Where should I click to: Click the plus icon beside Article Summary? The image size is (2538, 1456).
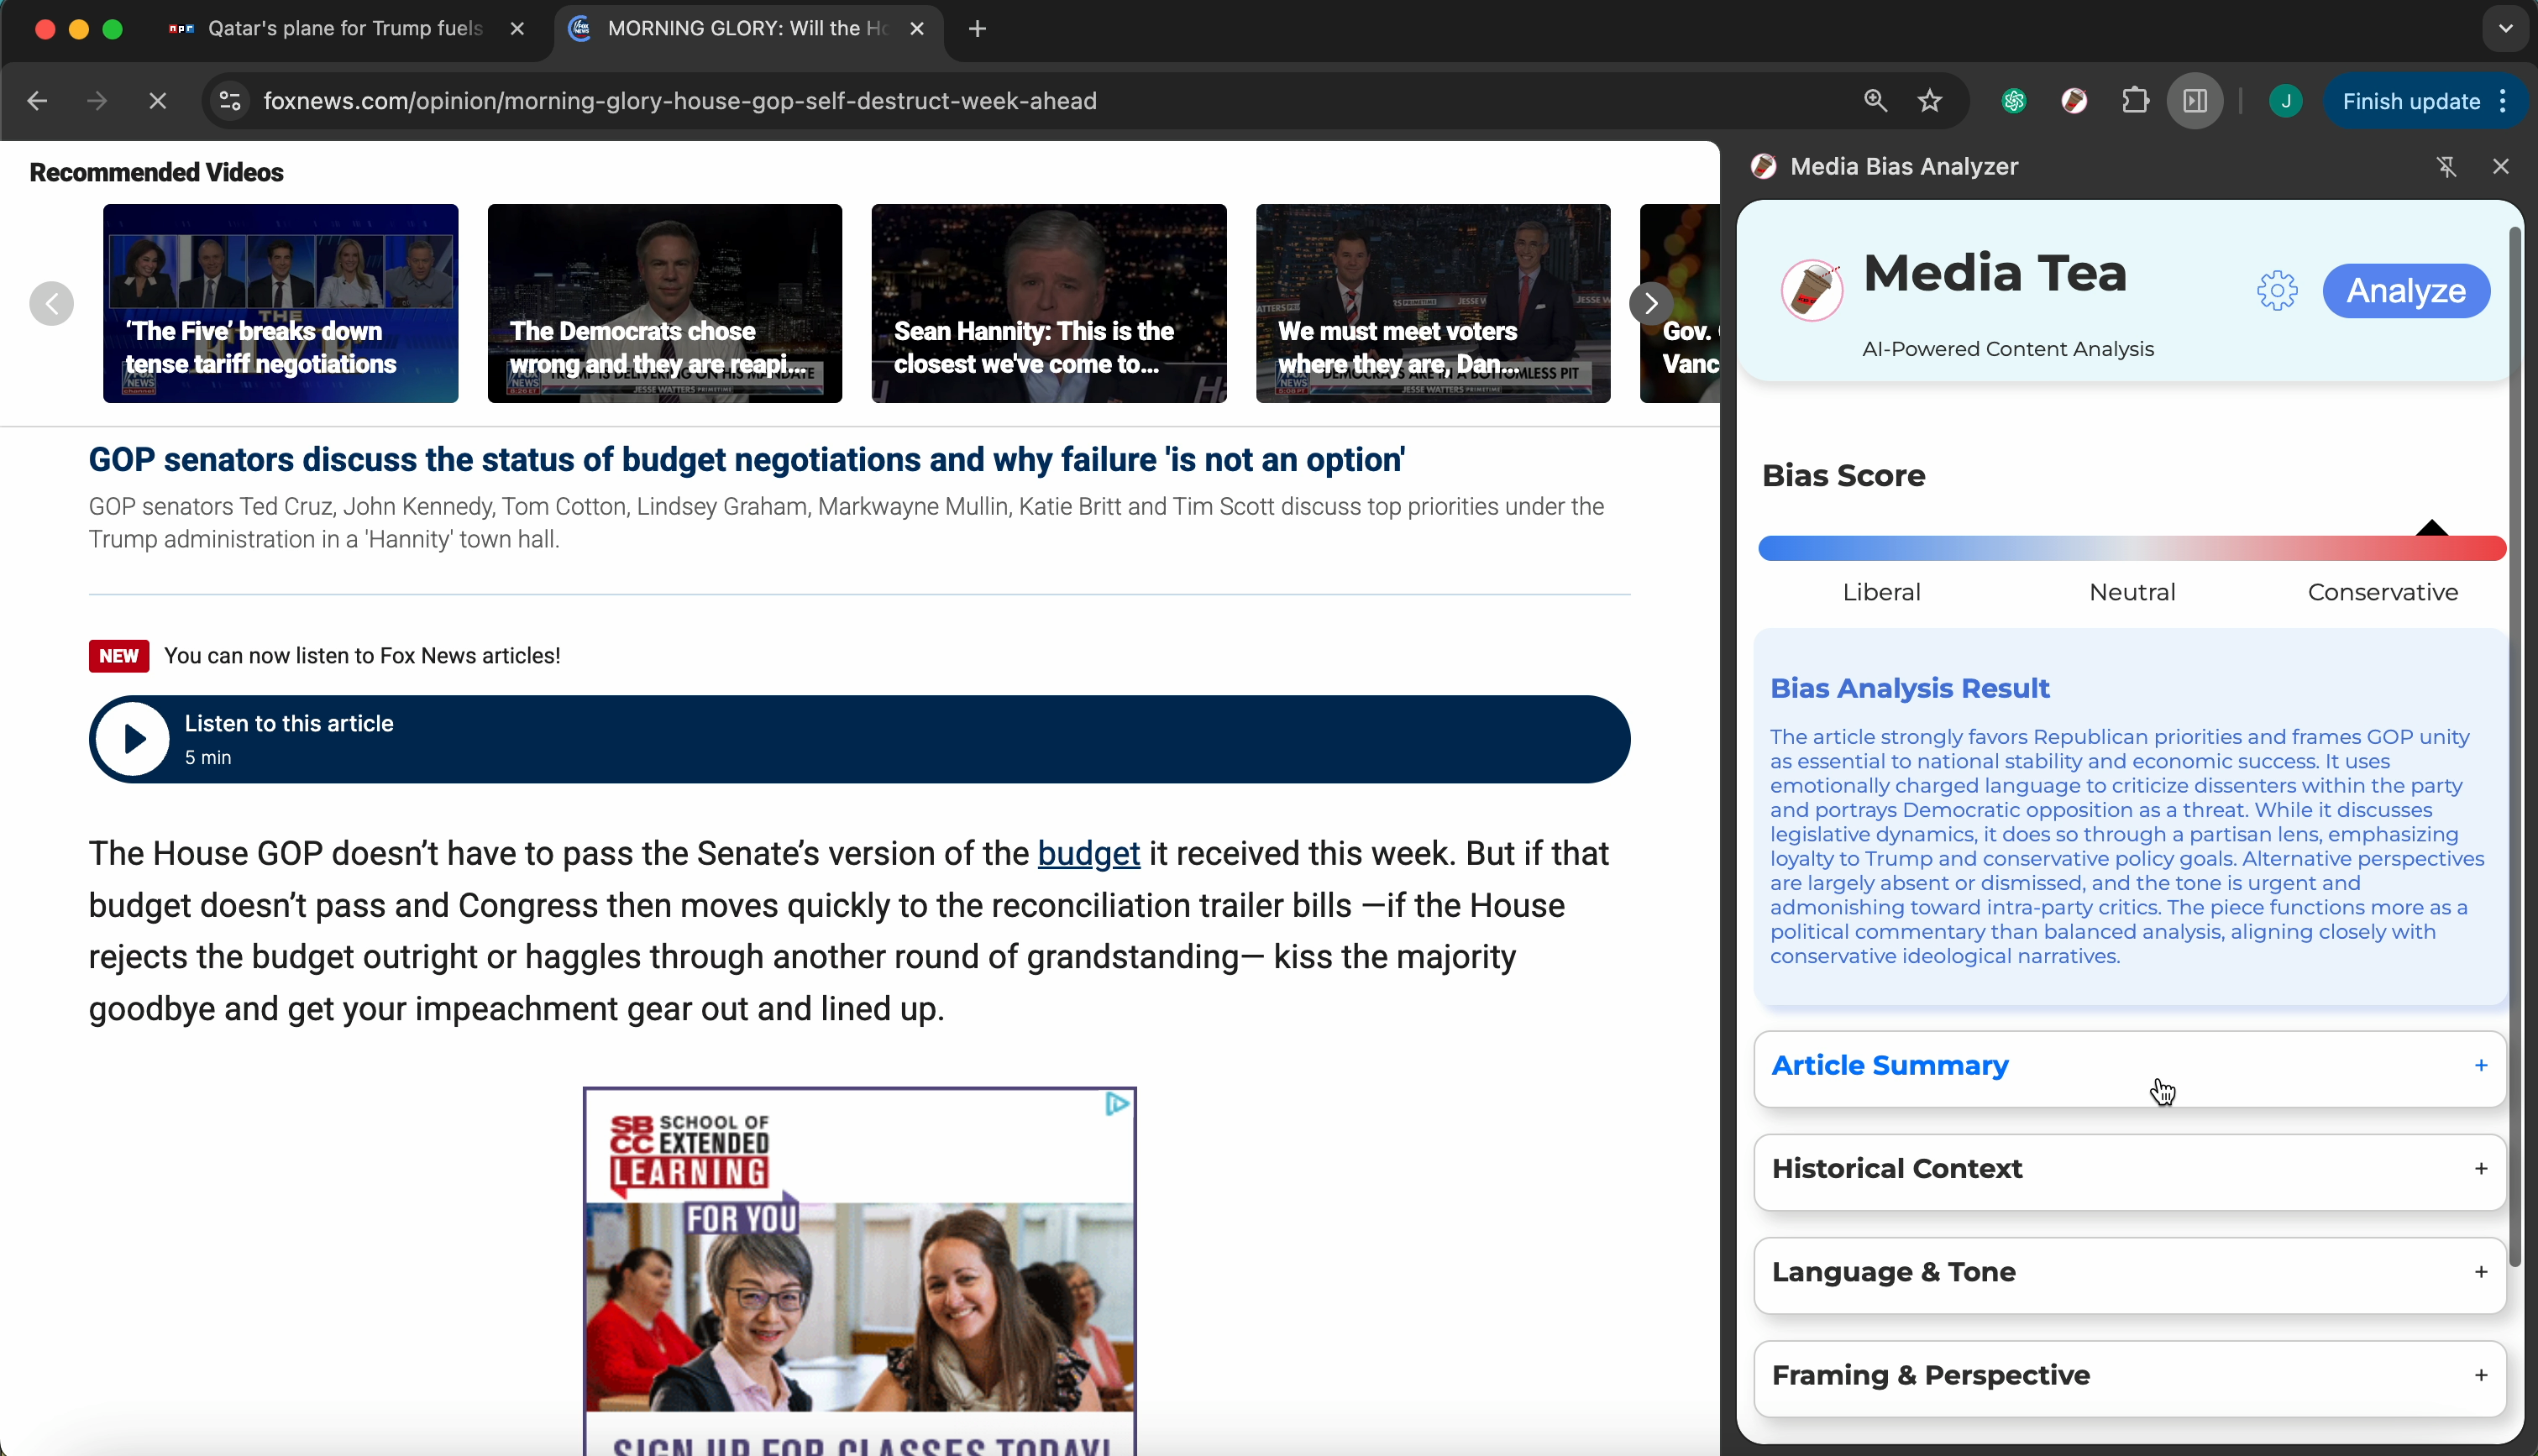[2481, 1066]
